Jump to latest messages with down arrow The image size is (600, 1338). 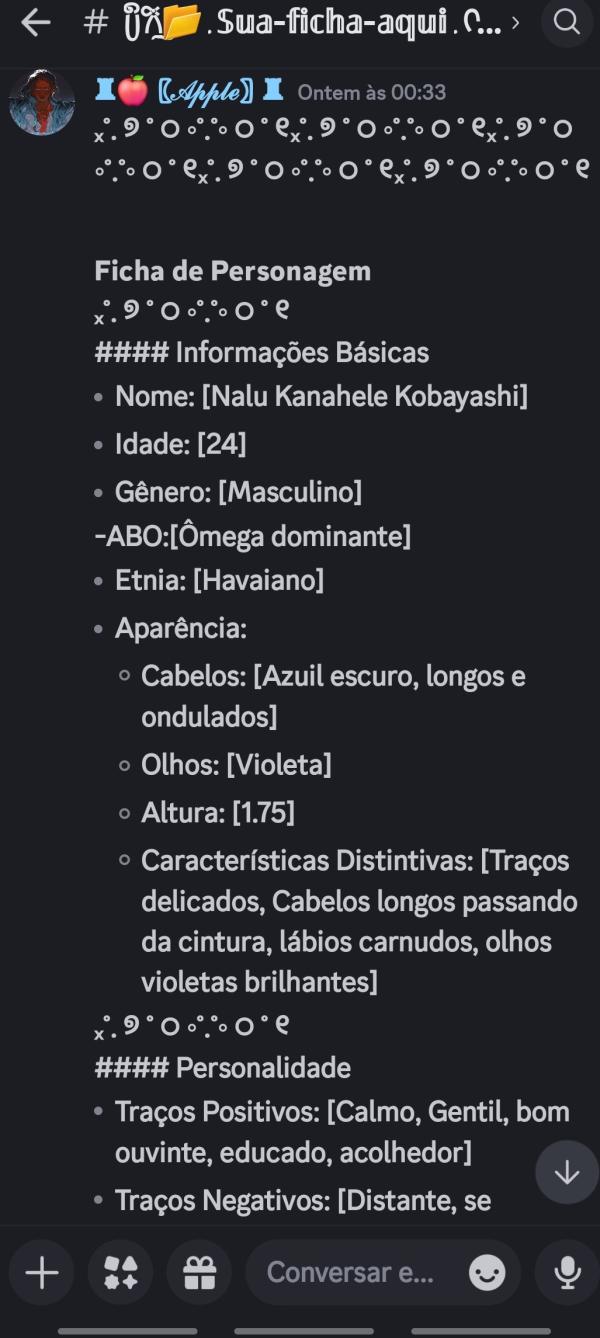(567, 1172)
